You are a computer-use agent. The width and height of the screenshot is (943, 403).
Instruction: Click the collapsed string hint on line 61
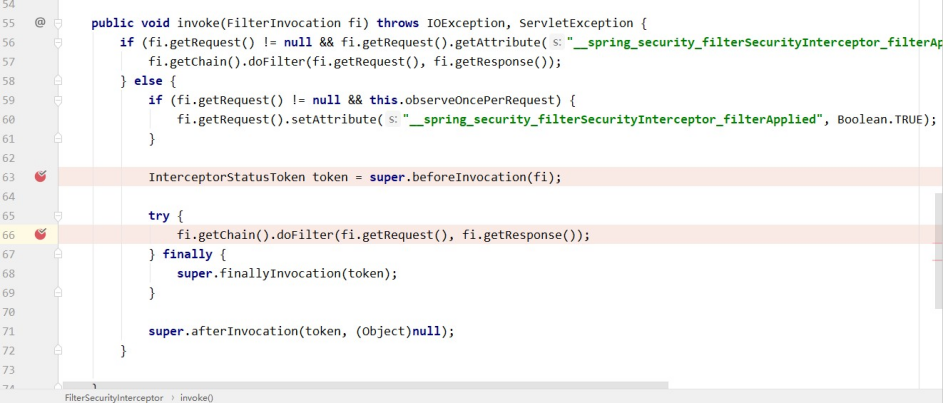tap(394, 120)
